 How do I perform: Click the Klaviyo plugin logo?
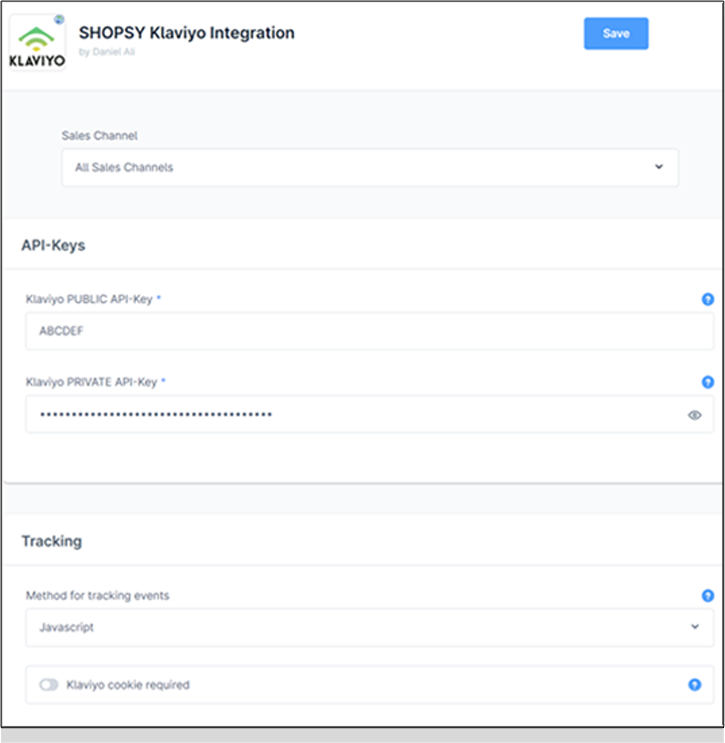pyautogui.click(x=37, y=43)
